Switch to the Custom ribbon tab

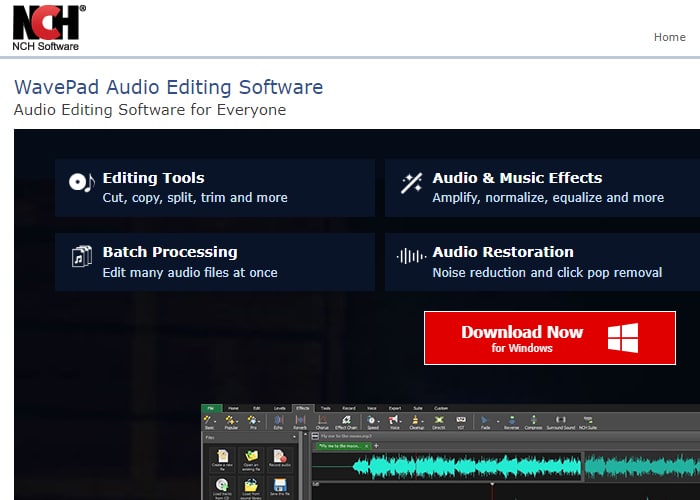(x=441, y=408)
